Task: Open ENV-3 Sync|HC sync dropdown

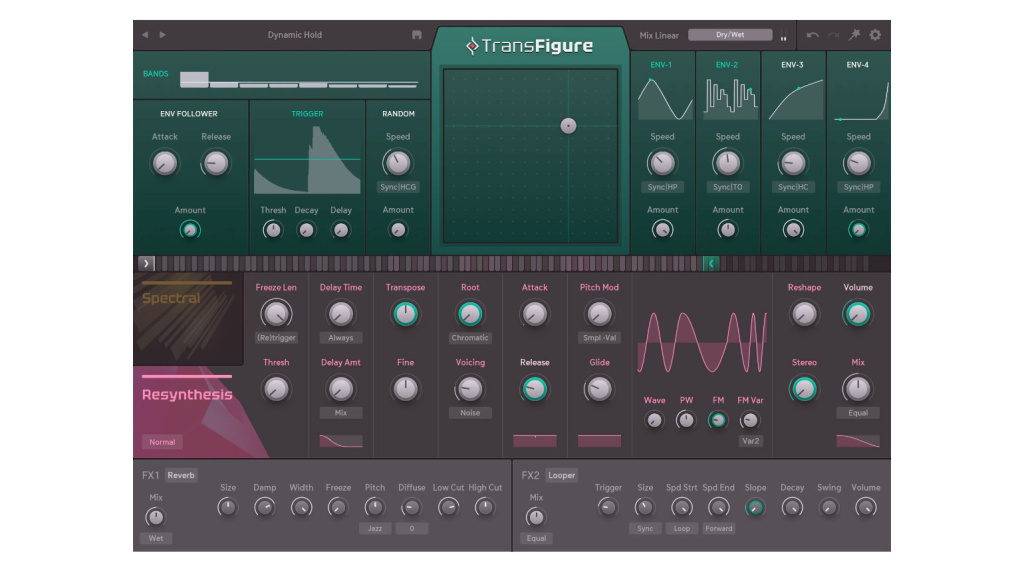Action: click(793, 187)
